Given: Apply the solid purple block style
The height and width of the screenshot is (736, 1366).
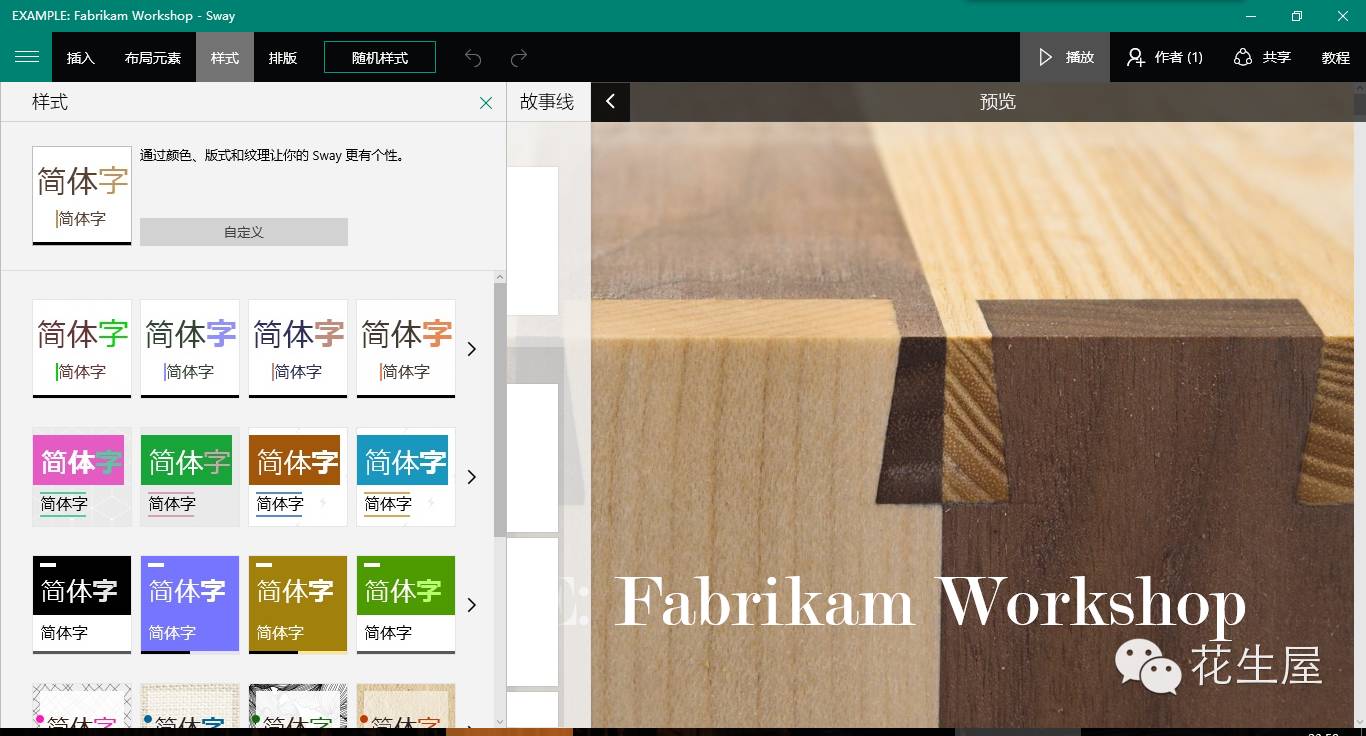Looking at the screenshot, I should [190, 605].
